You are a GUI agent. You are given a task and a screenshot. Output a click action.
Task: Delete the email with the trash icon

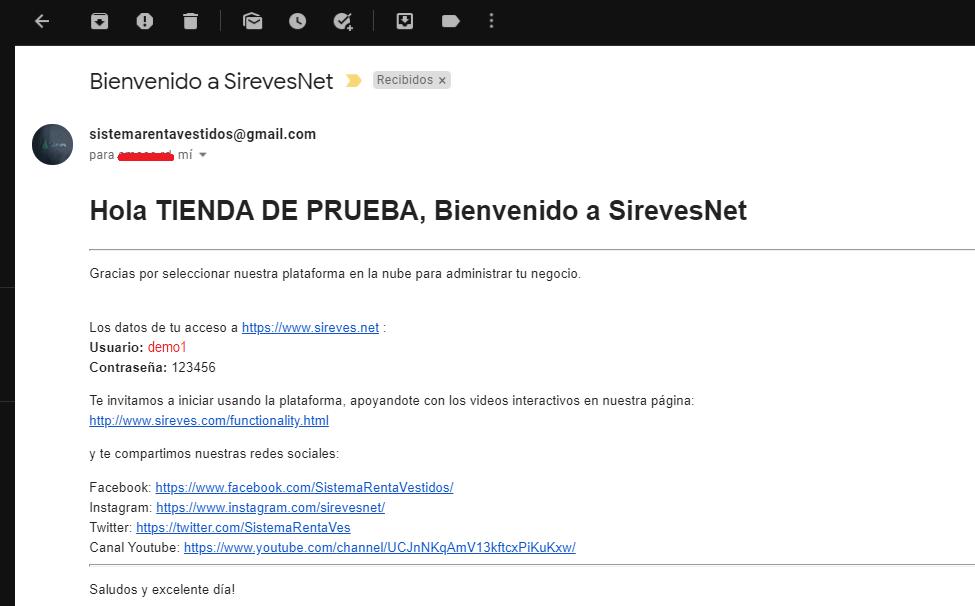coord(190,21)
